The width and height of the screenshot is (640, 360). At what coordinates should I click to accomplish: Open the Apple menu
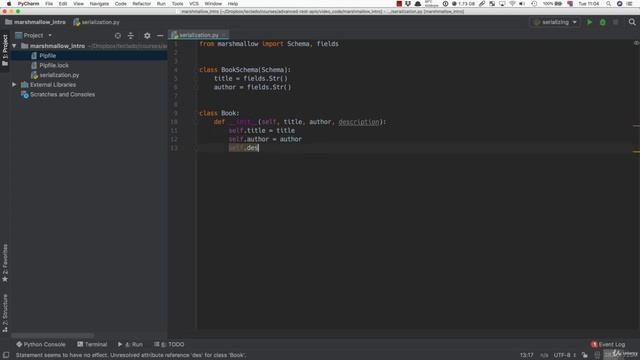pyautogui.click(x=9, y=4)
